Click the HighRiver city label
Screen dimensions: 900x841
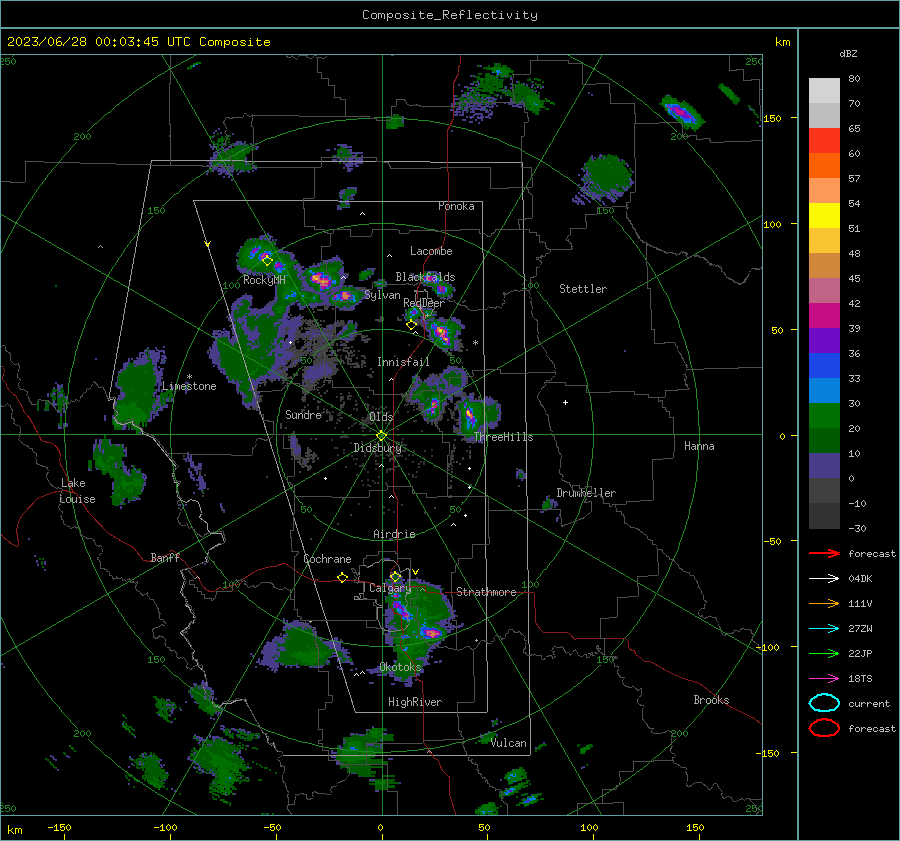[x=415, y=702]
